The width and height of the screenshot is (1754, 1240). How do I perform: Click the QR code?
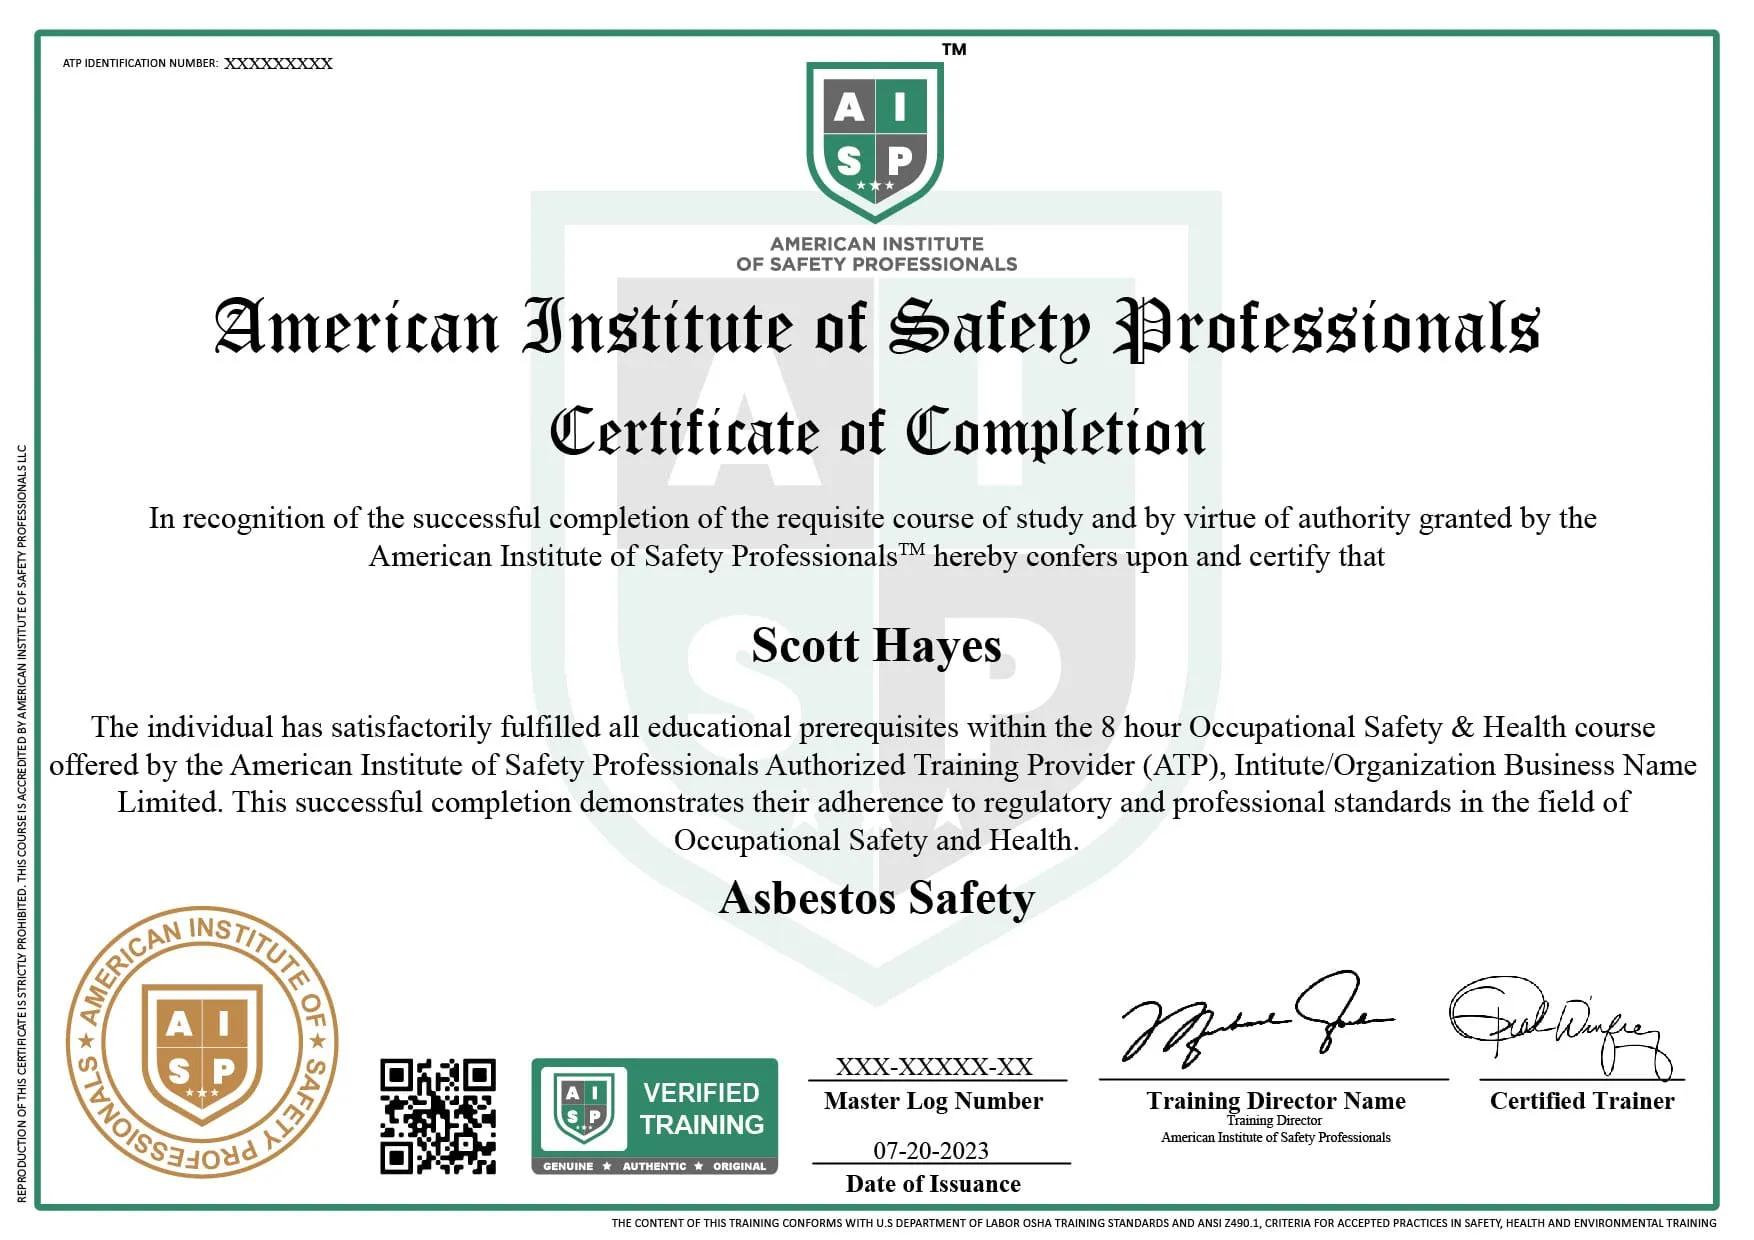click(438, 1116)
